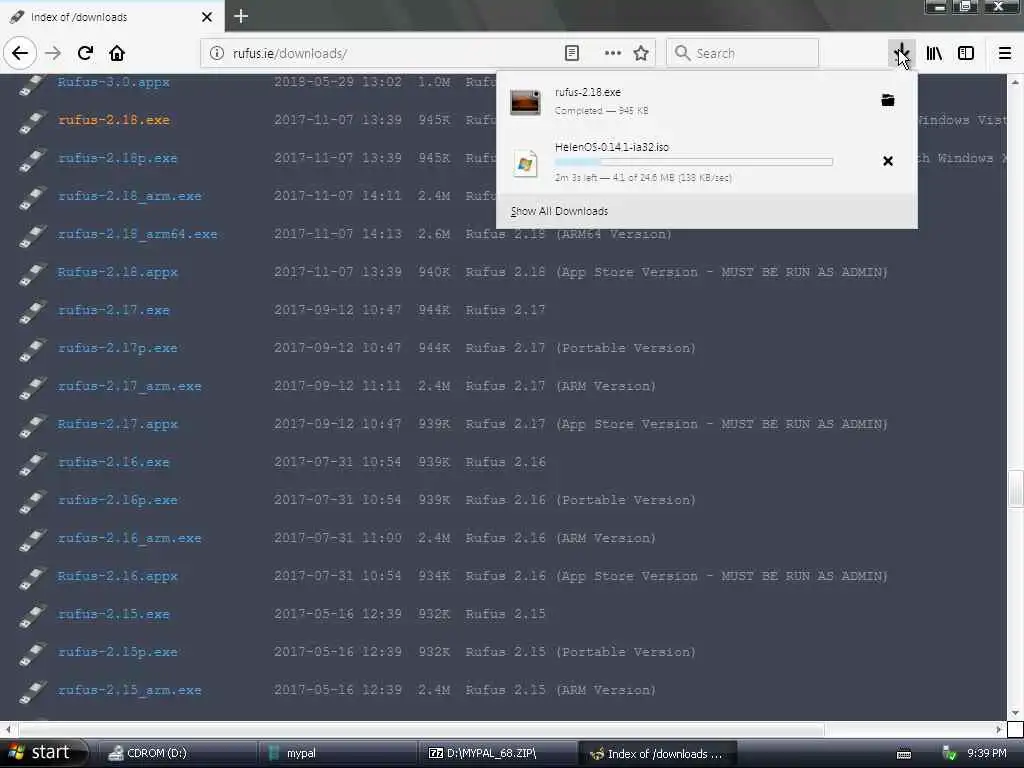
Task: Click USB icon beside rufus-2.16p.exe
Action: click(x=32, y=502)
